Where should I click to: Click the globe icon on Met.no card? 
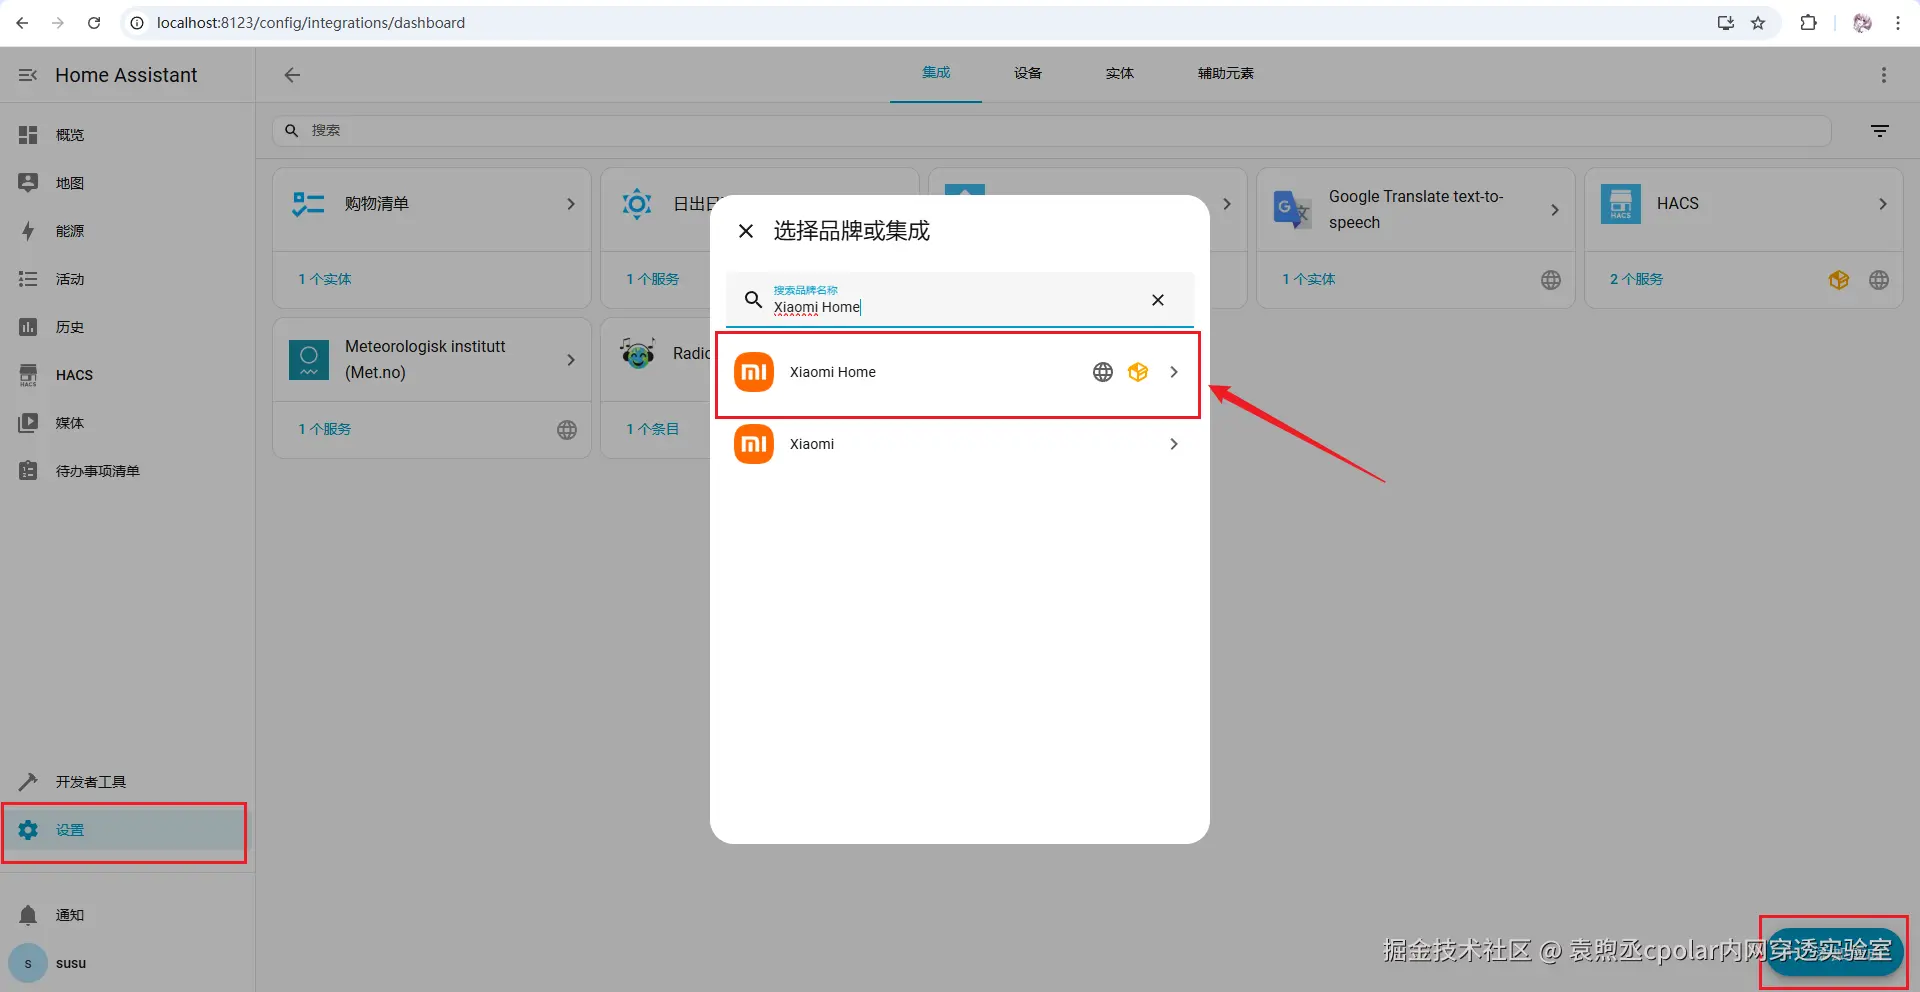click(x=567, y=430)
